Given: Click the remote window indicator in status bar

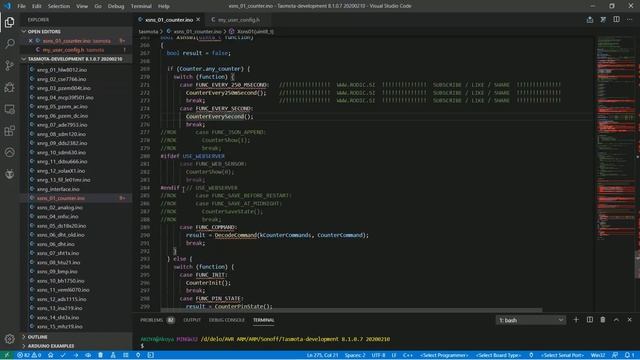Looking at the screenshot, I should pyautogui.click(x=7, y=355).
